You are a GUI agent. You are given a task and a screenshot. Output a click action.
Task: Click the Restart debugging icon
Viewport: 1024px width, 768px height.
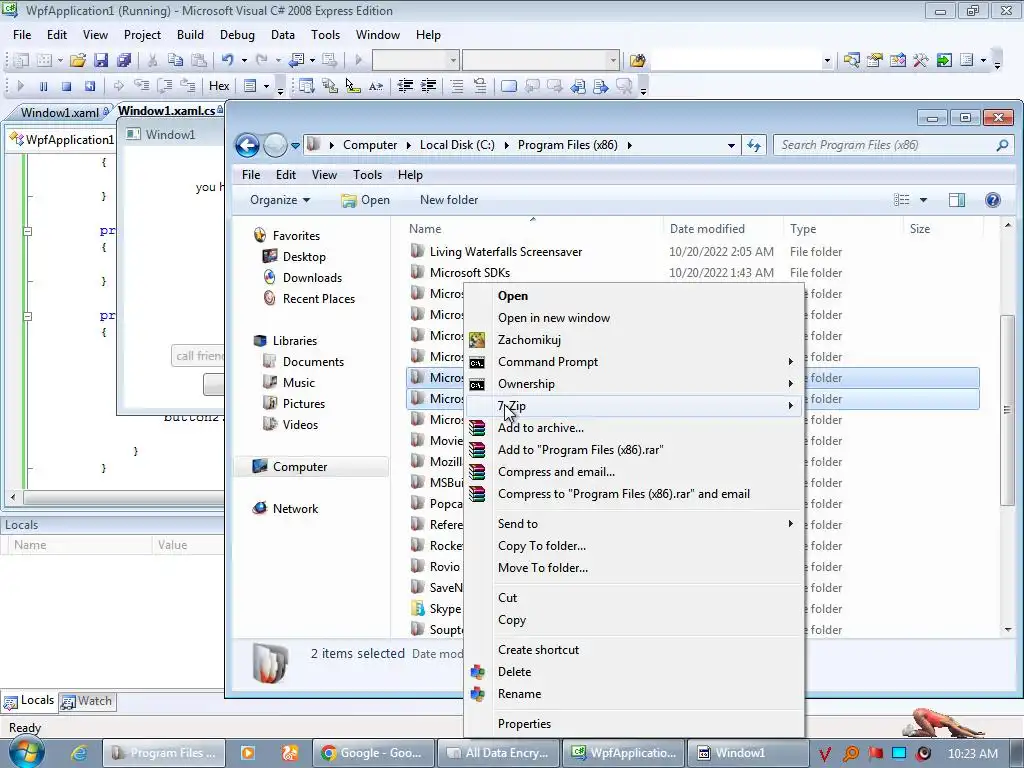coord(89,86)
